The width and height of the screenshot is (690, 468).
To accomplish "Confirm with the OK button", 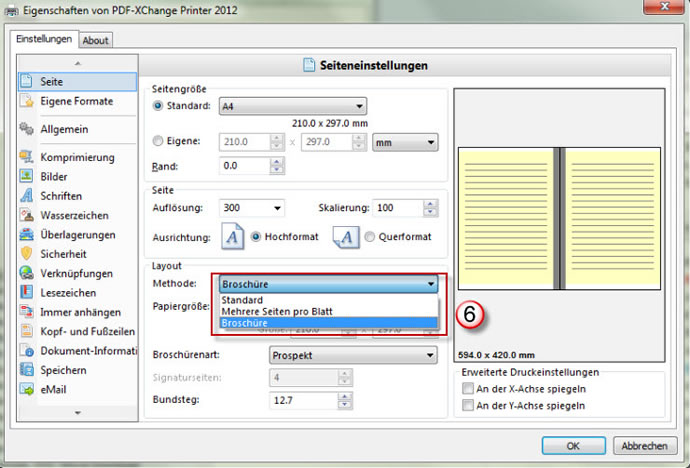I will (573, 446).
